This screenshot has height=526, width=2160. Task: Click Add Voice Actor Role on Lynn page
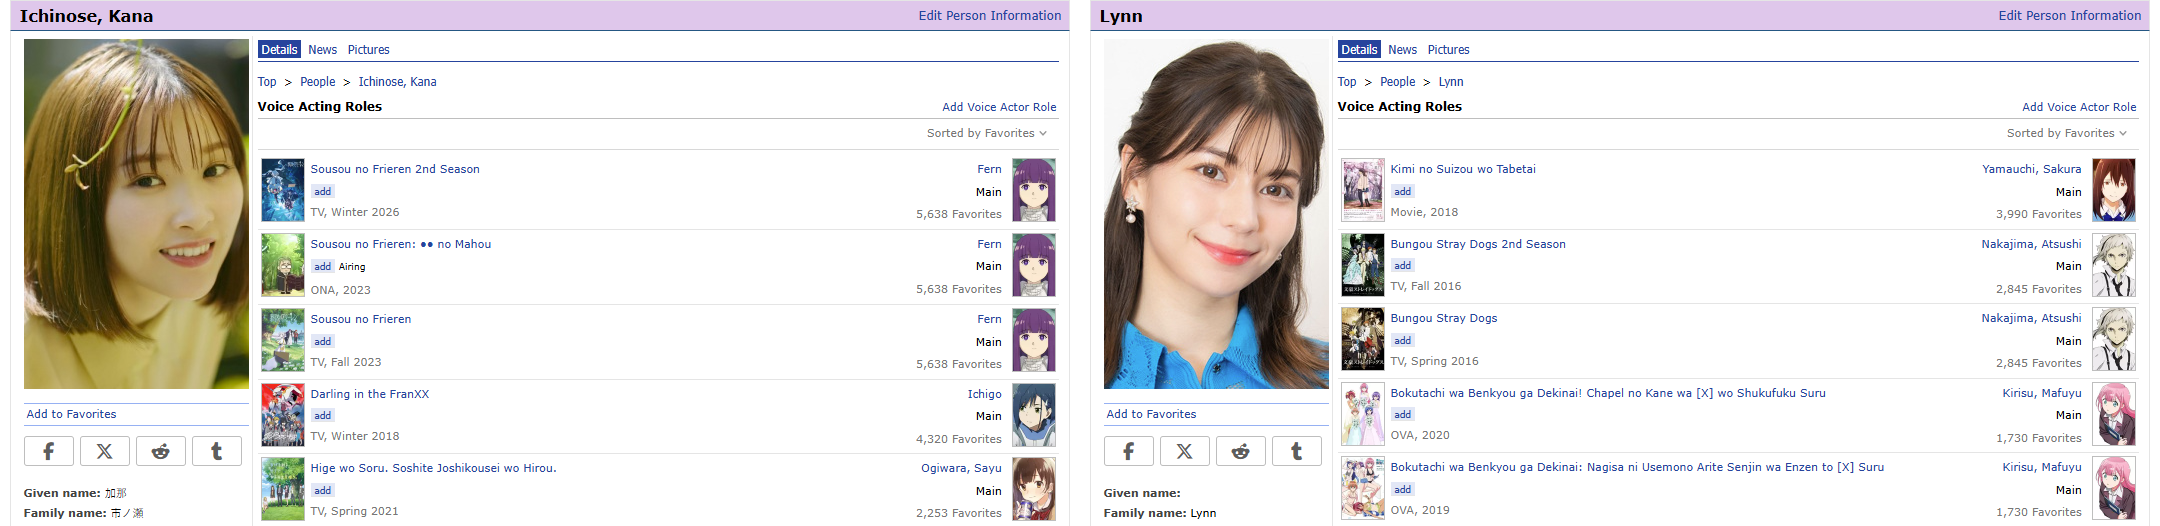[x=2079, y=107]
